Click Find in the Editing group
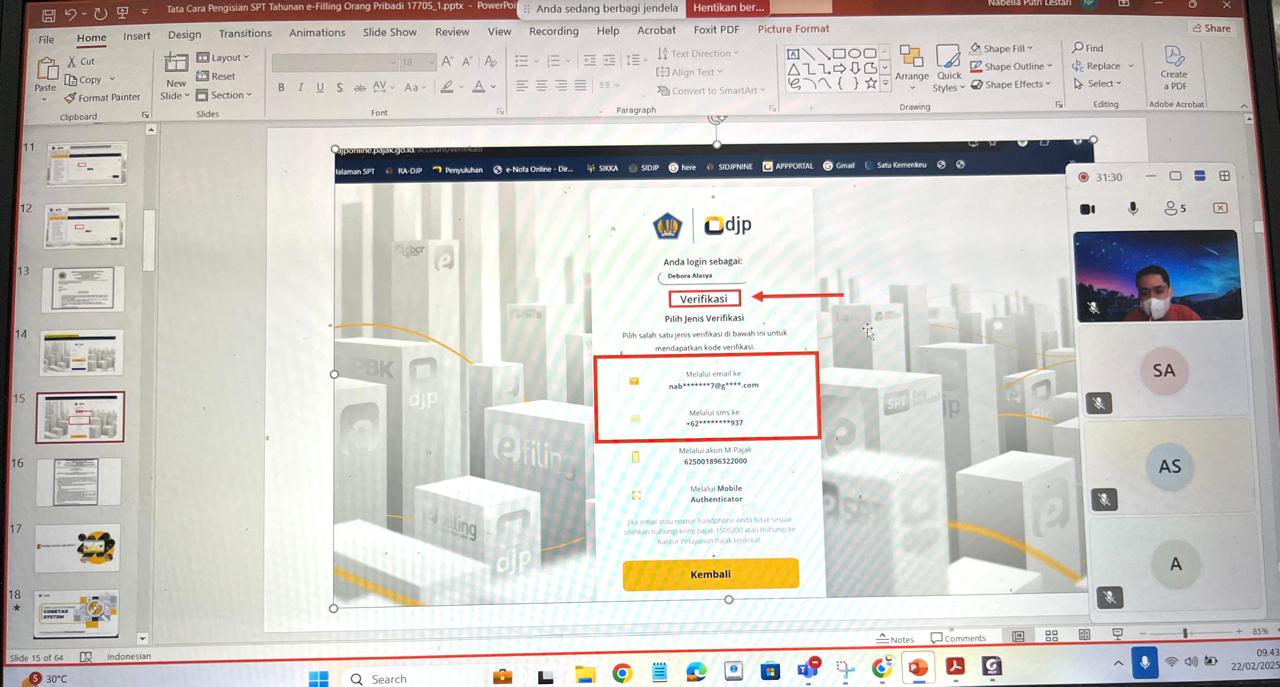The width and height of the screenshot is (1280, 687). coord(1088,48)
